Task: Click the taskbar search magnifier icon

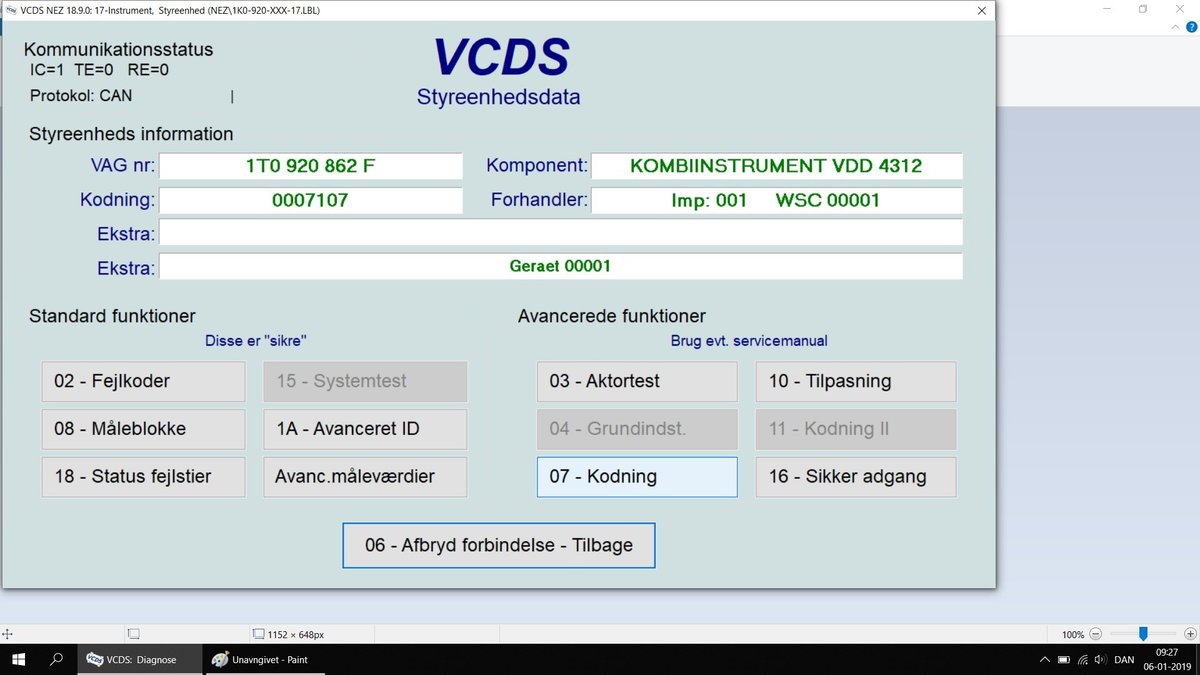Action: pyautogui.click(x=57, y=660)
